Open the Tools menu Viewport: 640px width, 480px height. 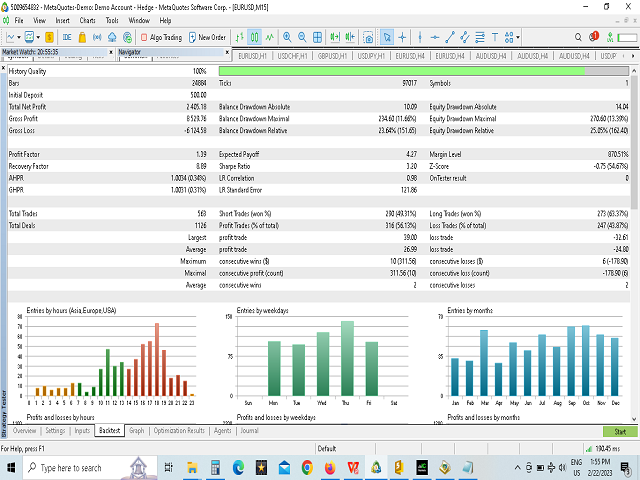pos(112,20)
